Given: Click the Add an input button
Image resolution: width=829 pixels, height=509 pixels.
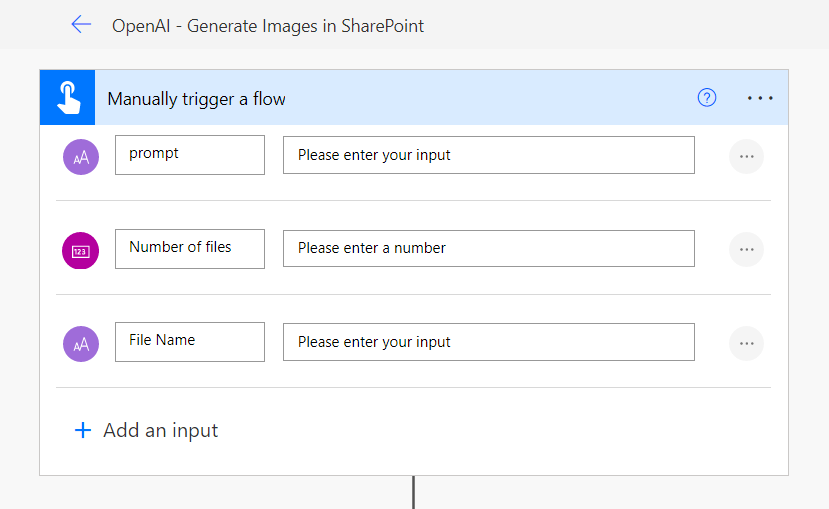Looking at the screenshot, I should click(160, 431).
